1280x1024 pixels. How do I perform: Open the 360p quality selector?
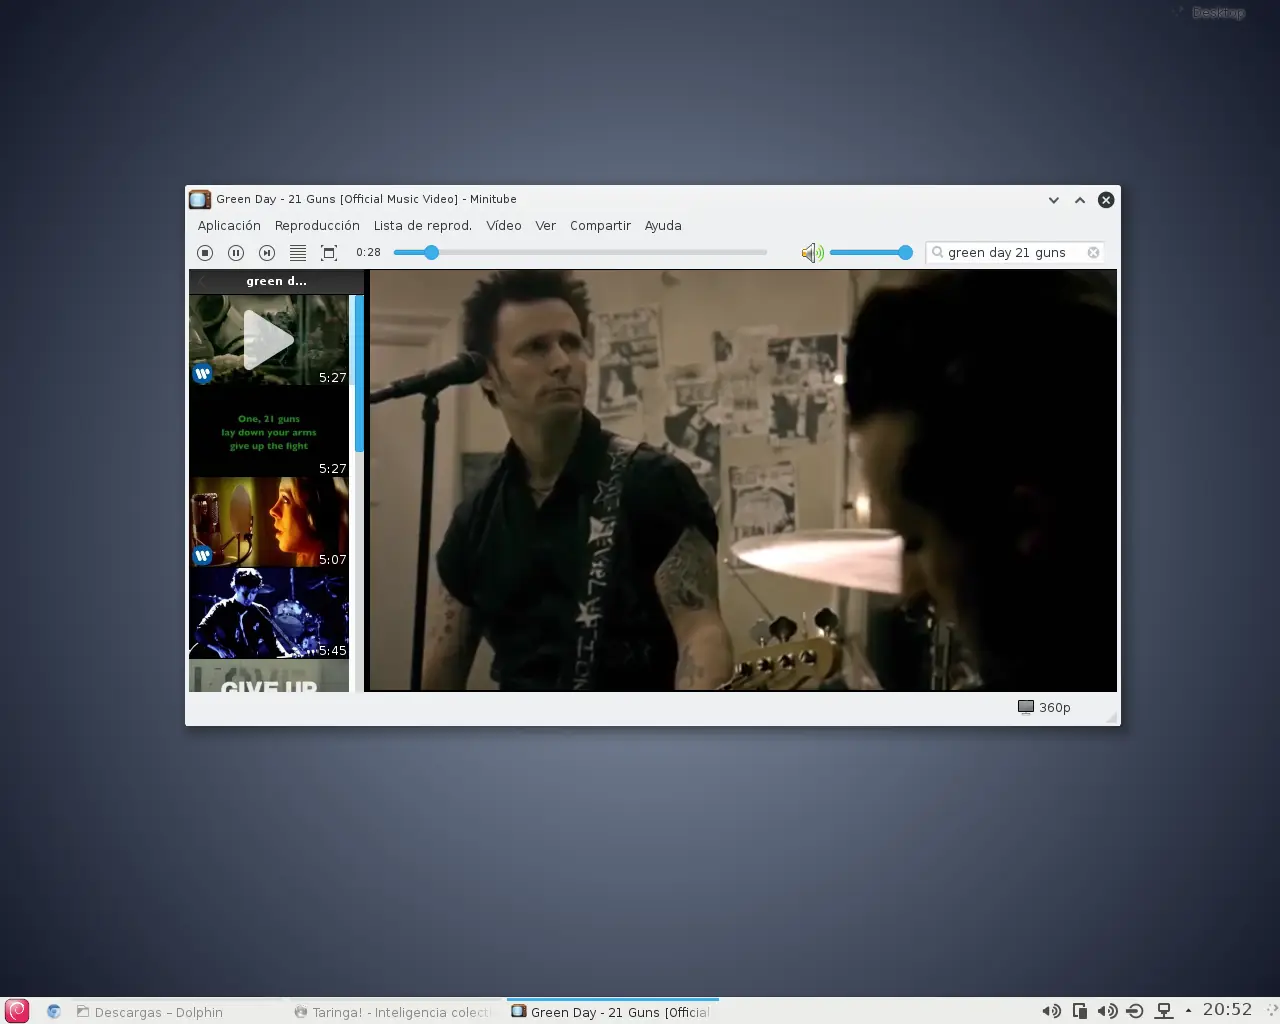click(x=1044, y=707)
